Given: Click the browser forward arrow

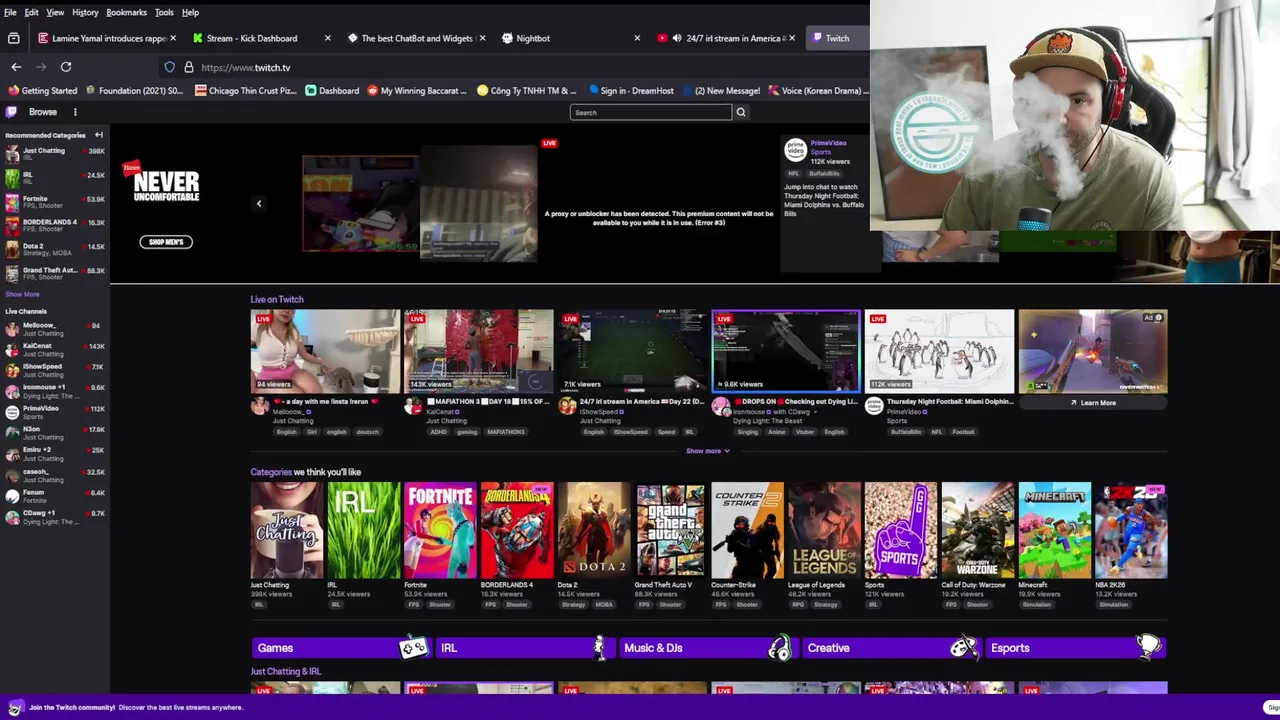Looking at the screenshot, I should pyautogui.click(x=41, y=67).
